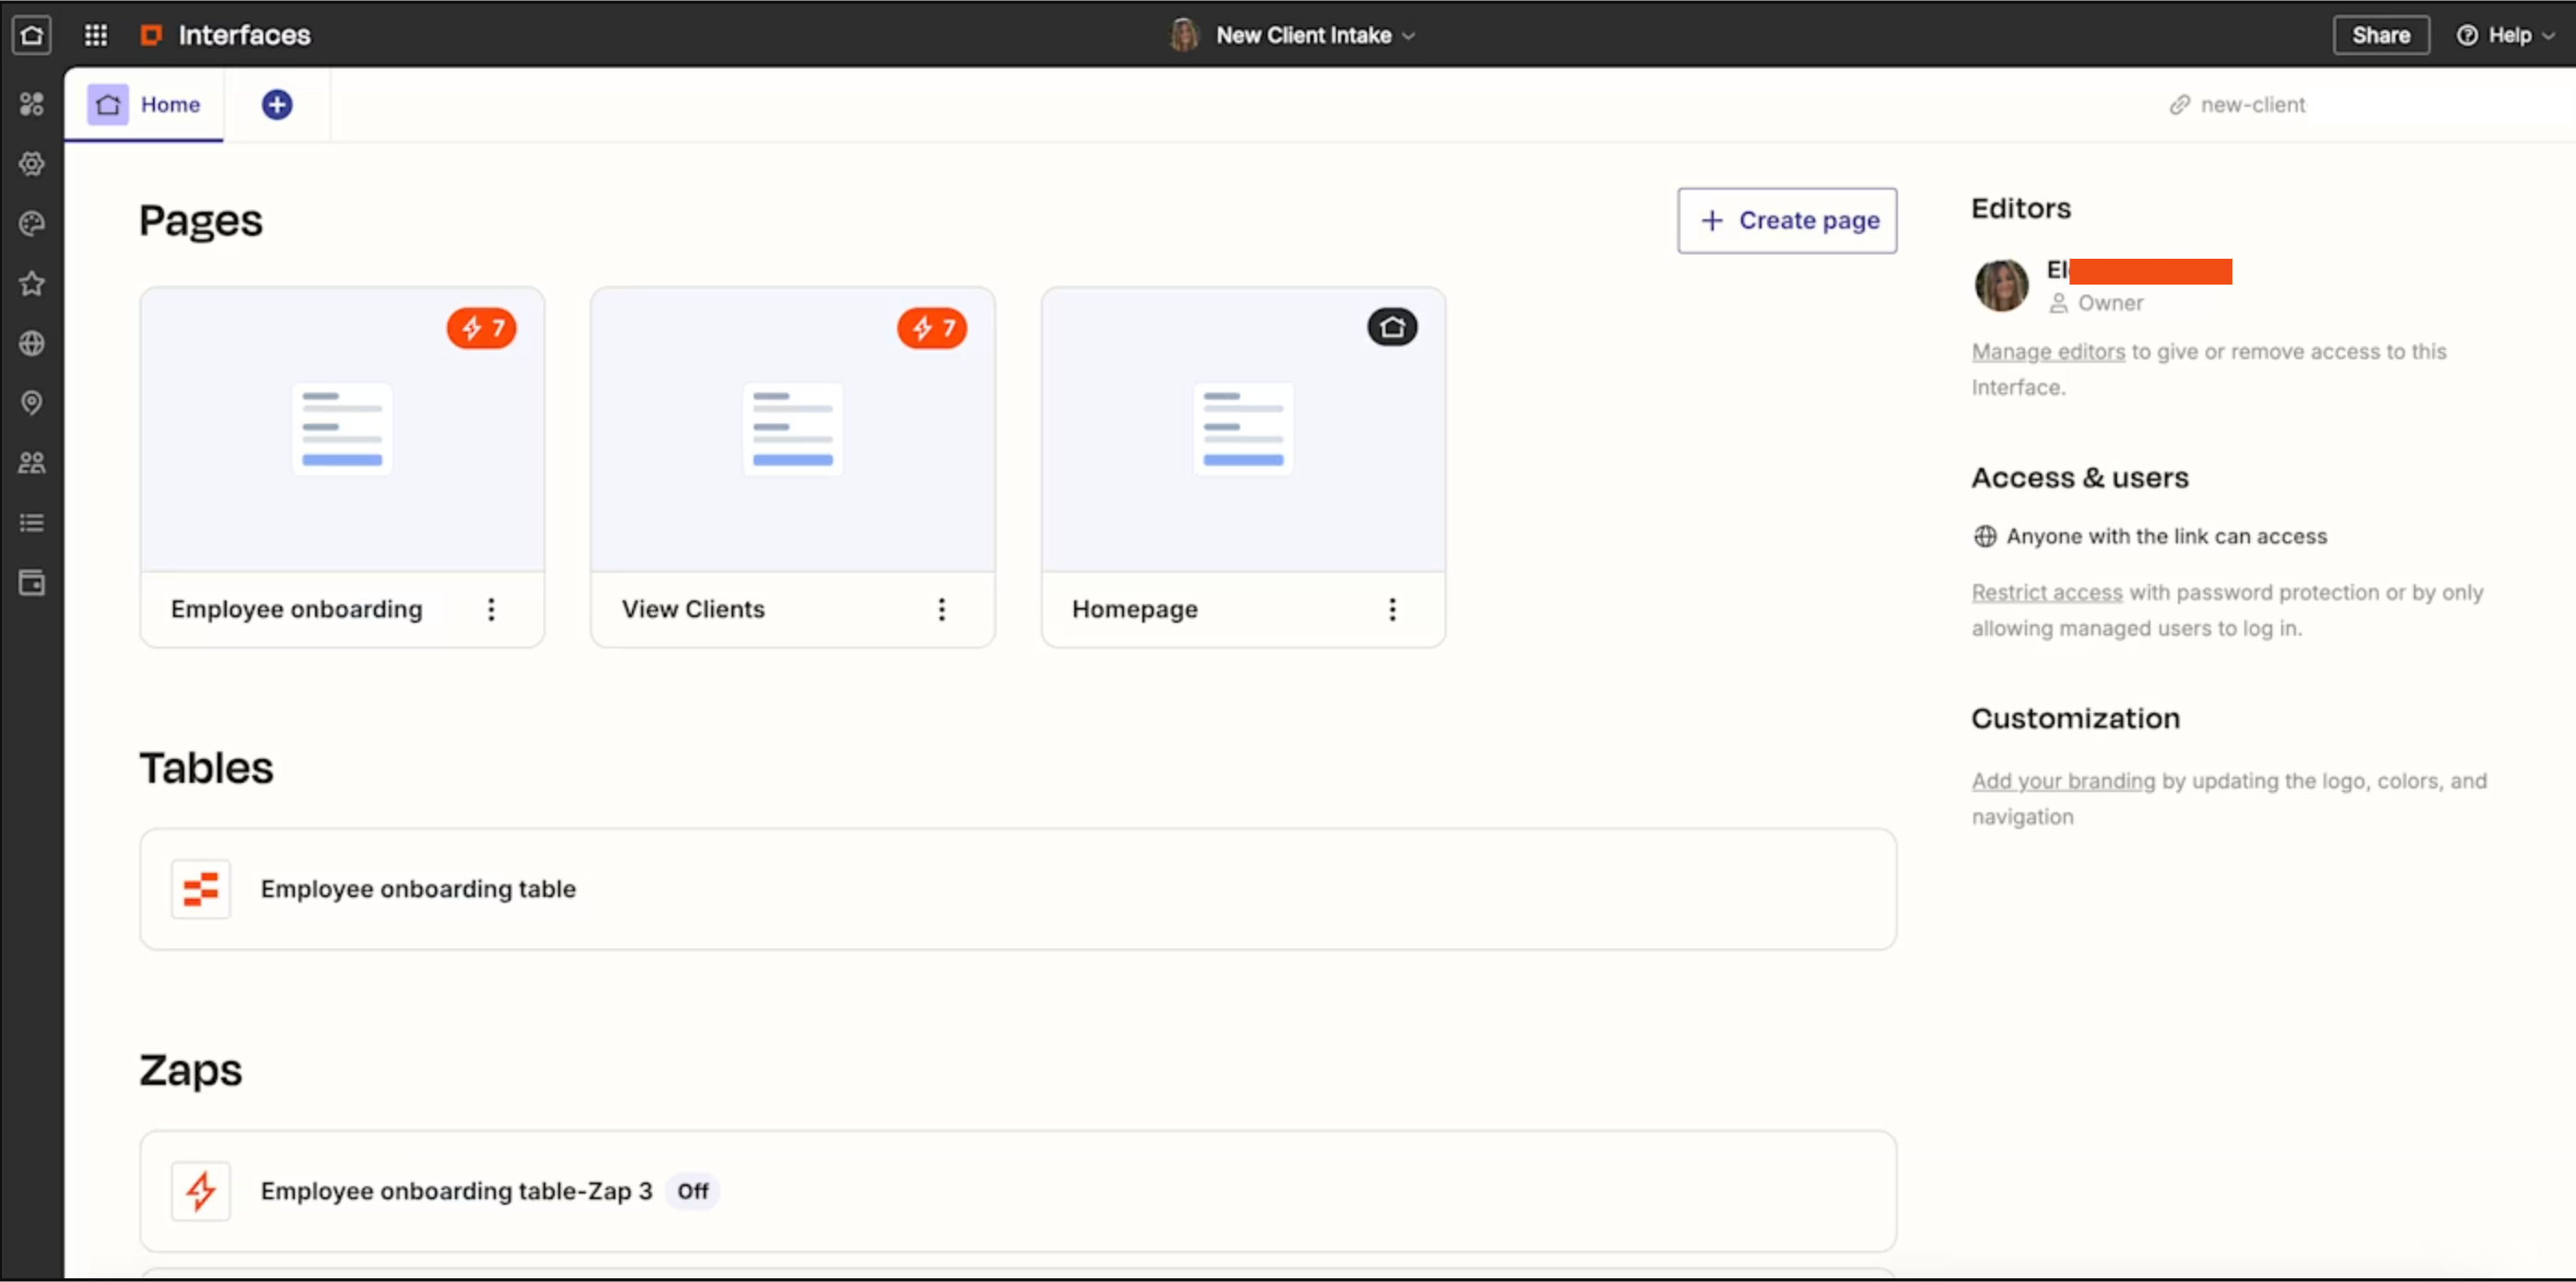Open View Clients three-dot menu
The height and width of the screenshot is (1282, 2576).
click(941, 610)
